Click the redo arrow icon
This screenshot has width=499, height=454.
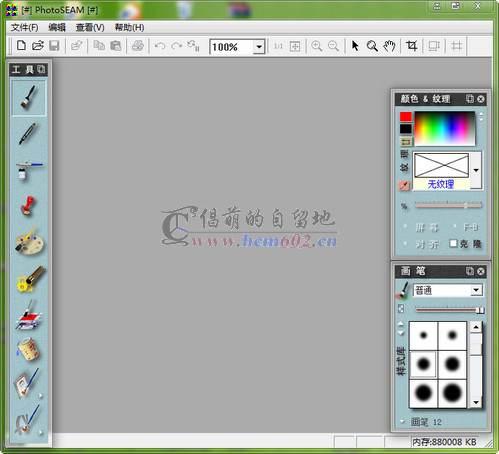point(176,46)
